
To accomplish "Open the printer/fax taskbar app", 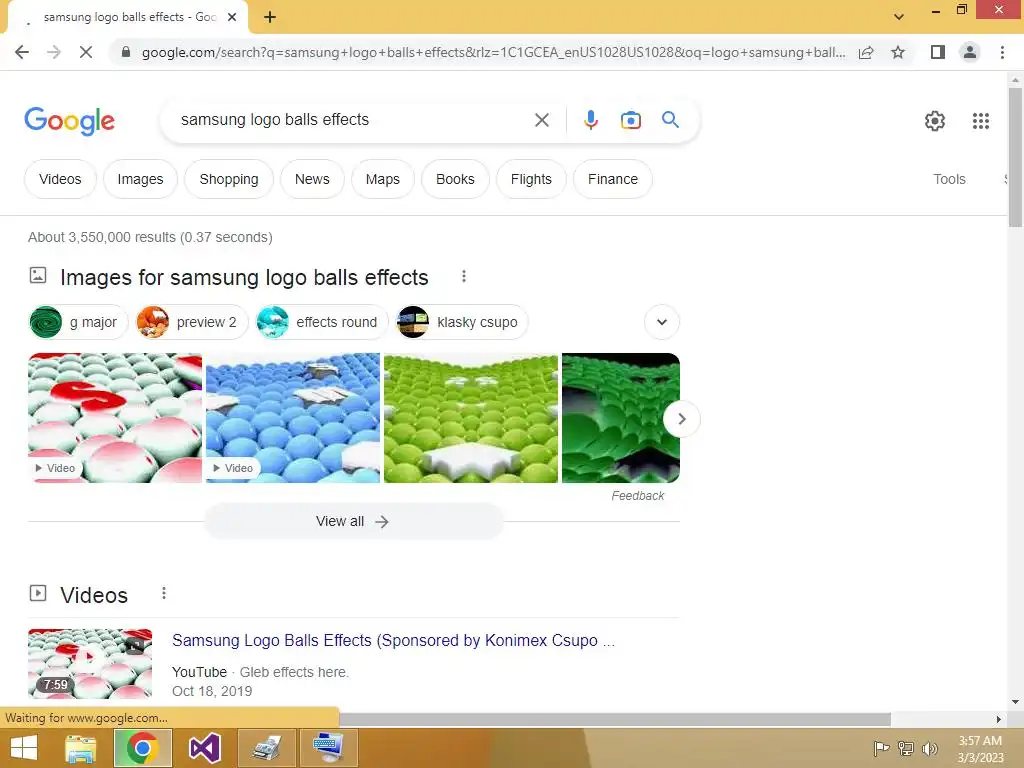I will 266,748.
